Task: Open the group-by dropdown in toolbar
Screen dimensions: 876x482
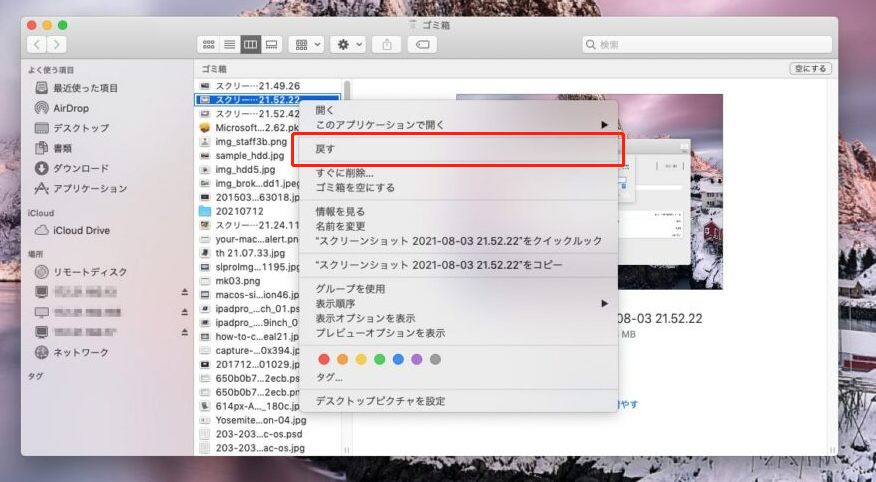Action: (306, 45)
